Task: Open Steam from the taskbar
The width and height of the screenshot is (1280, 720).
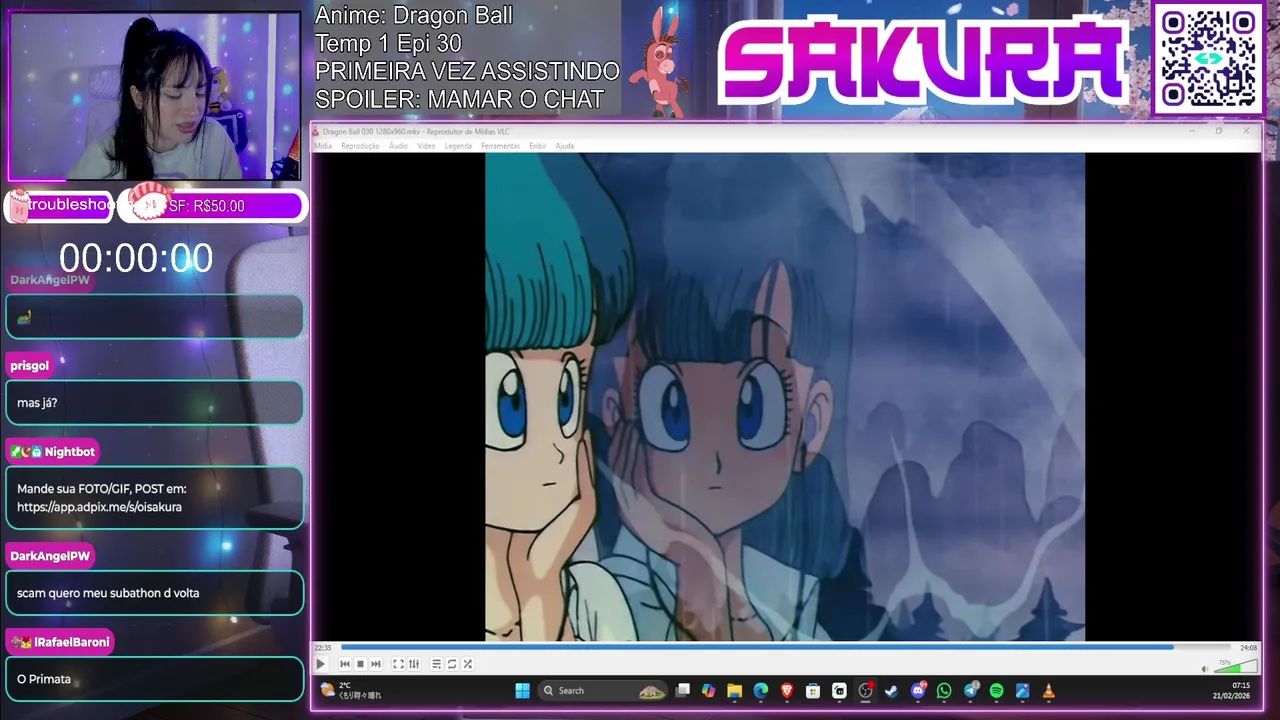Action: coord(892,691)
